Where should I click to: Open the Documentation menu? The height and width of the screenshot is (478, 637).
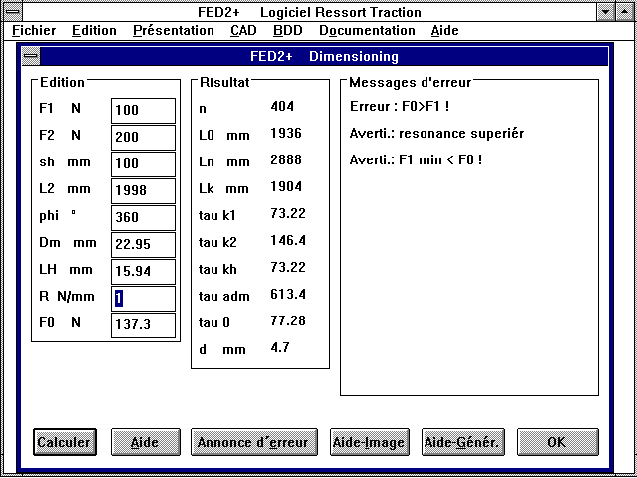tap(367, 31)
